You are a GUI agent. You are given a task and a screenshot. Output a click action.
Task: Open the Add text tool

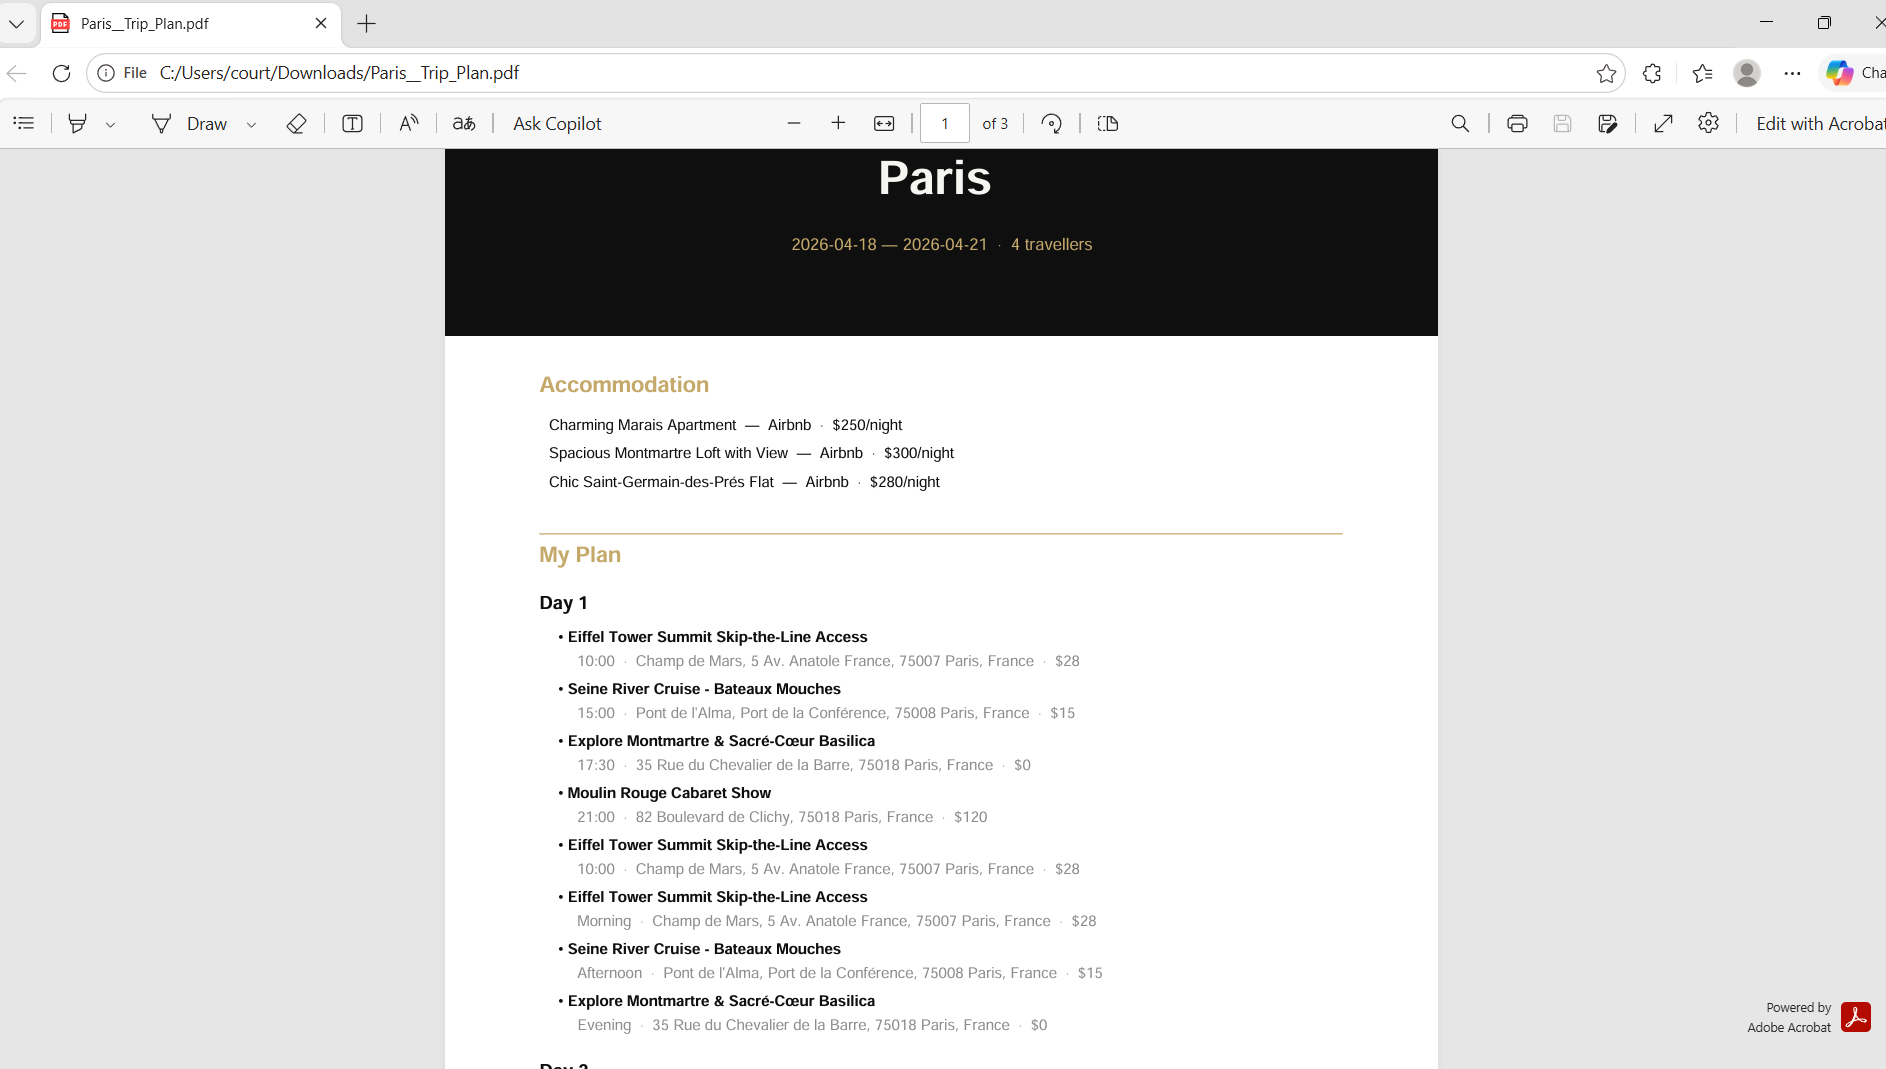[x=352, y=123]
